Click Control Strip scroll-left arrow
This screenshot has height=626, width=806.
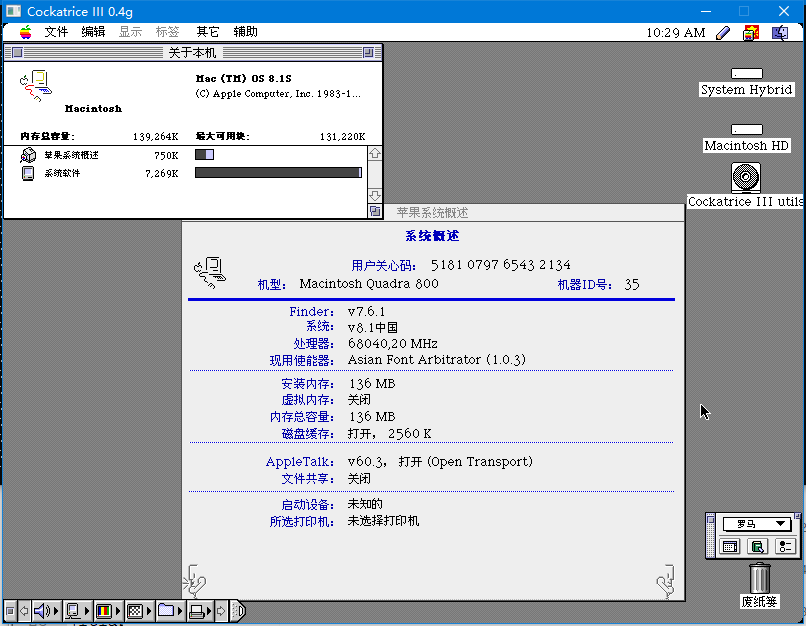pyautogui.click(x=24, y=611)
